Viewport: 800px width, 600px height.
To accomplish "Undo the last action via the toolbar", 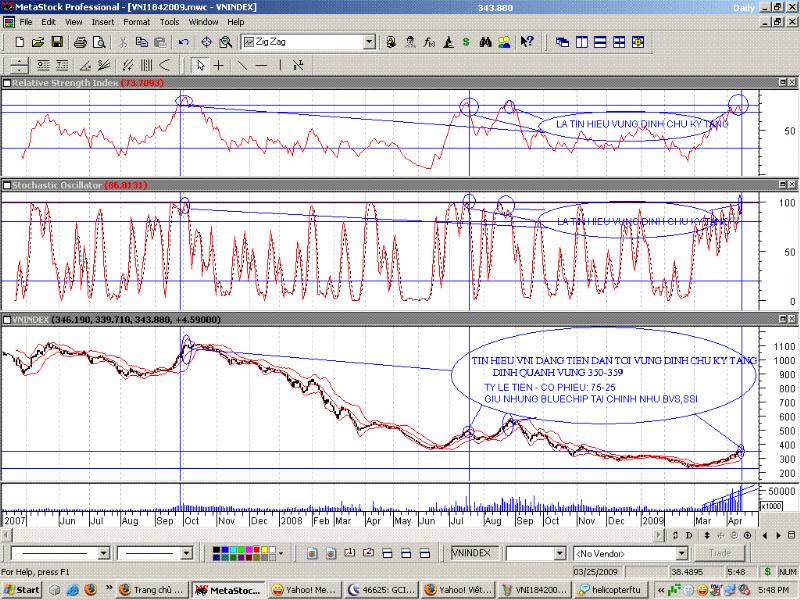I will (183, 42).
